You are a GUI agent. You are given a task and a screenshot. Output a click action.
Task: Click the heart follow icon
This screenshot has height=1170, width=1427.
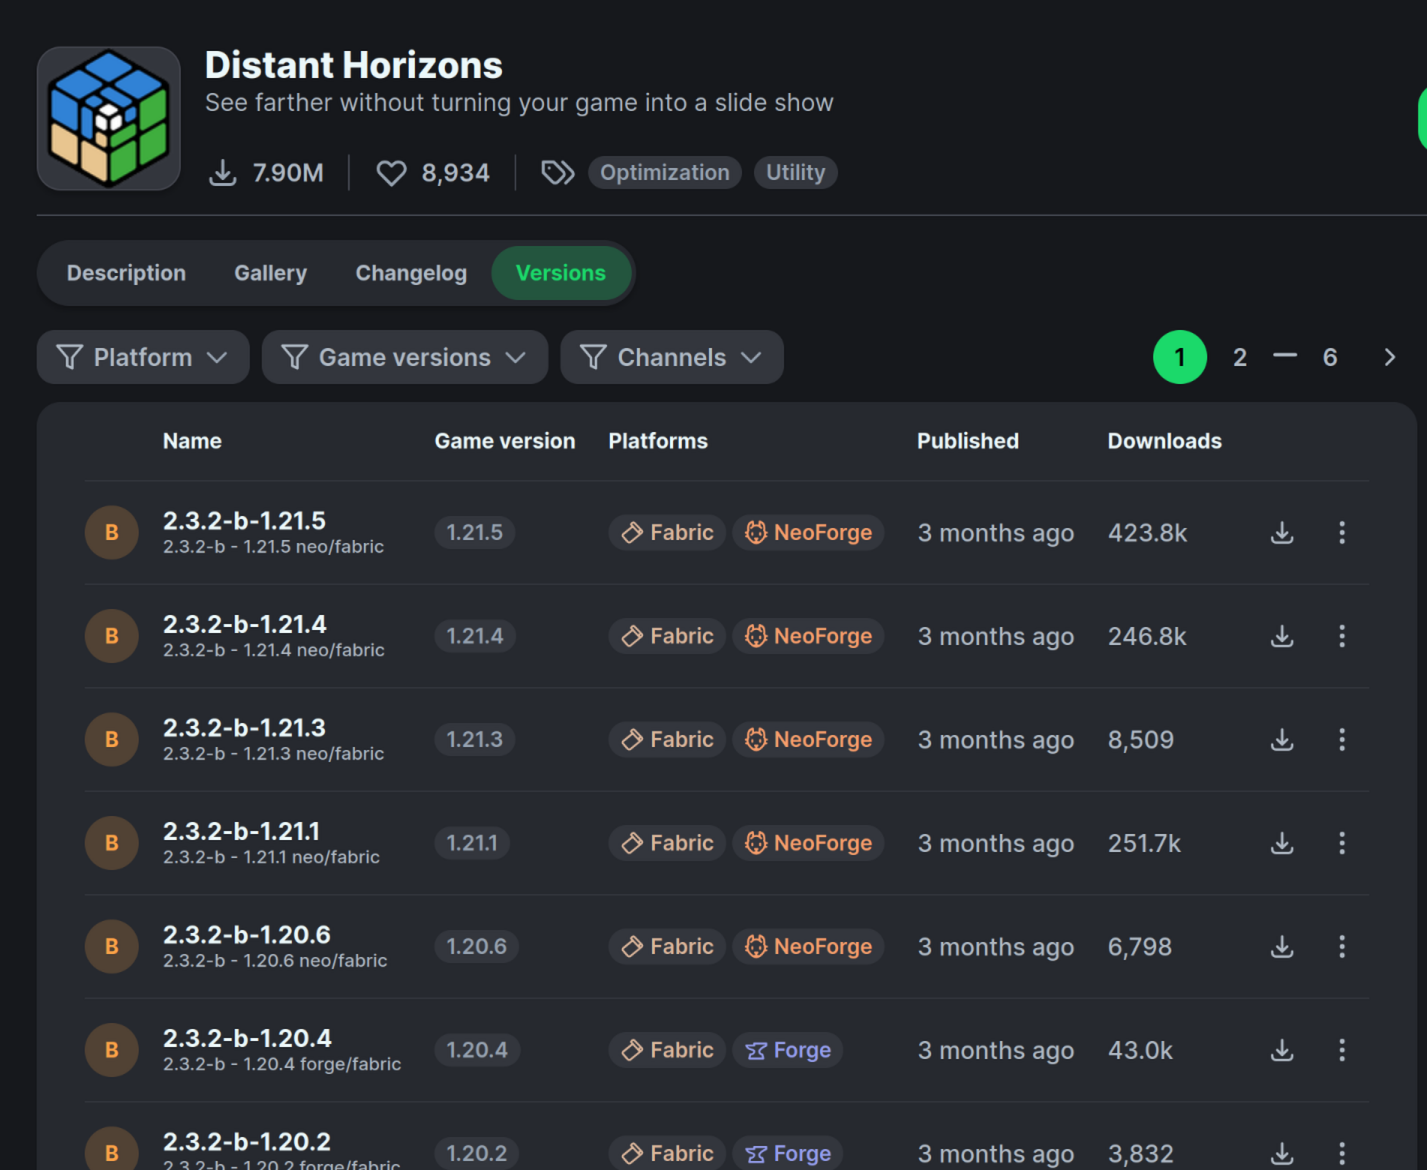pos(391,173)
